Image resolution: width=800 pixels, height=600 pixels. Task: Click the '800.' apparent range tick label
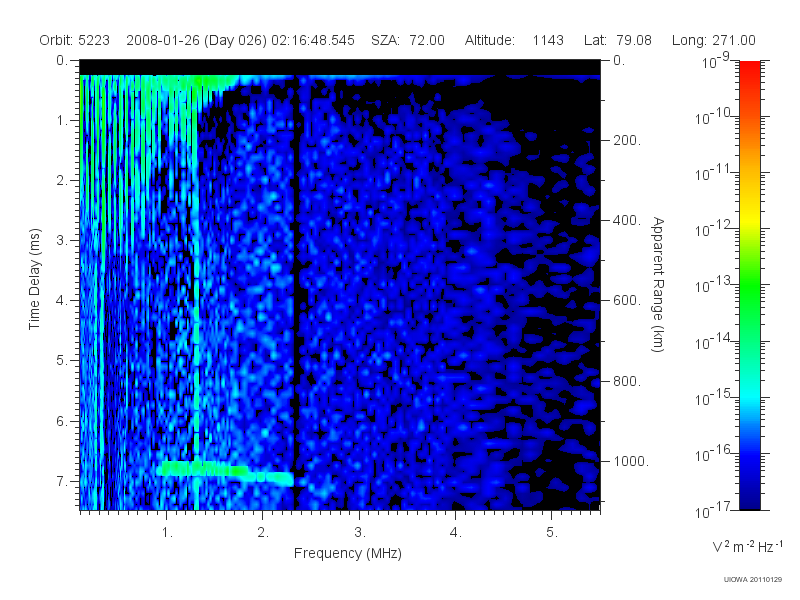coord(627,381)
